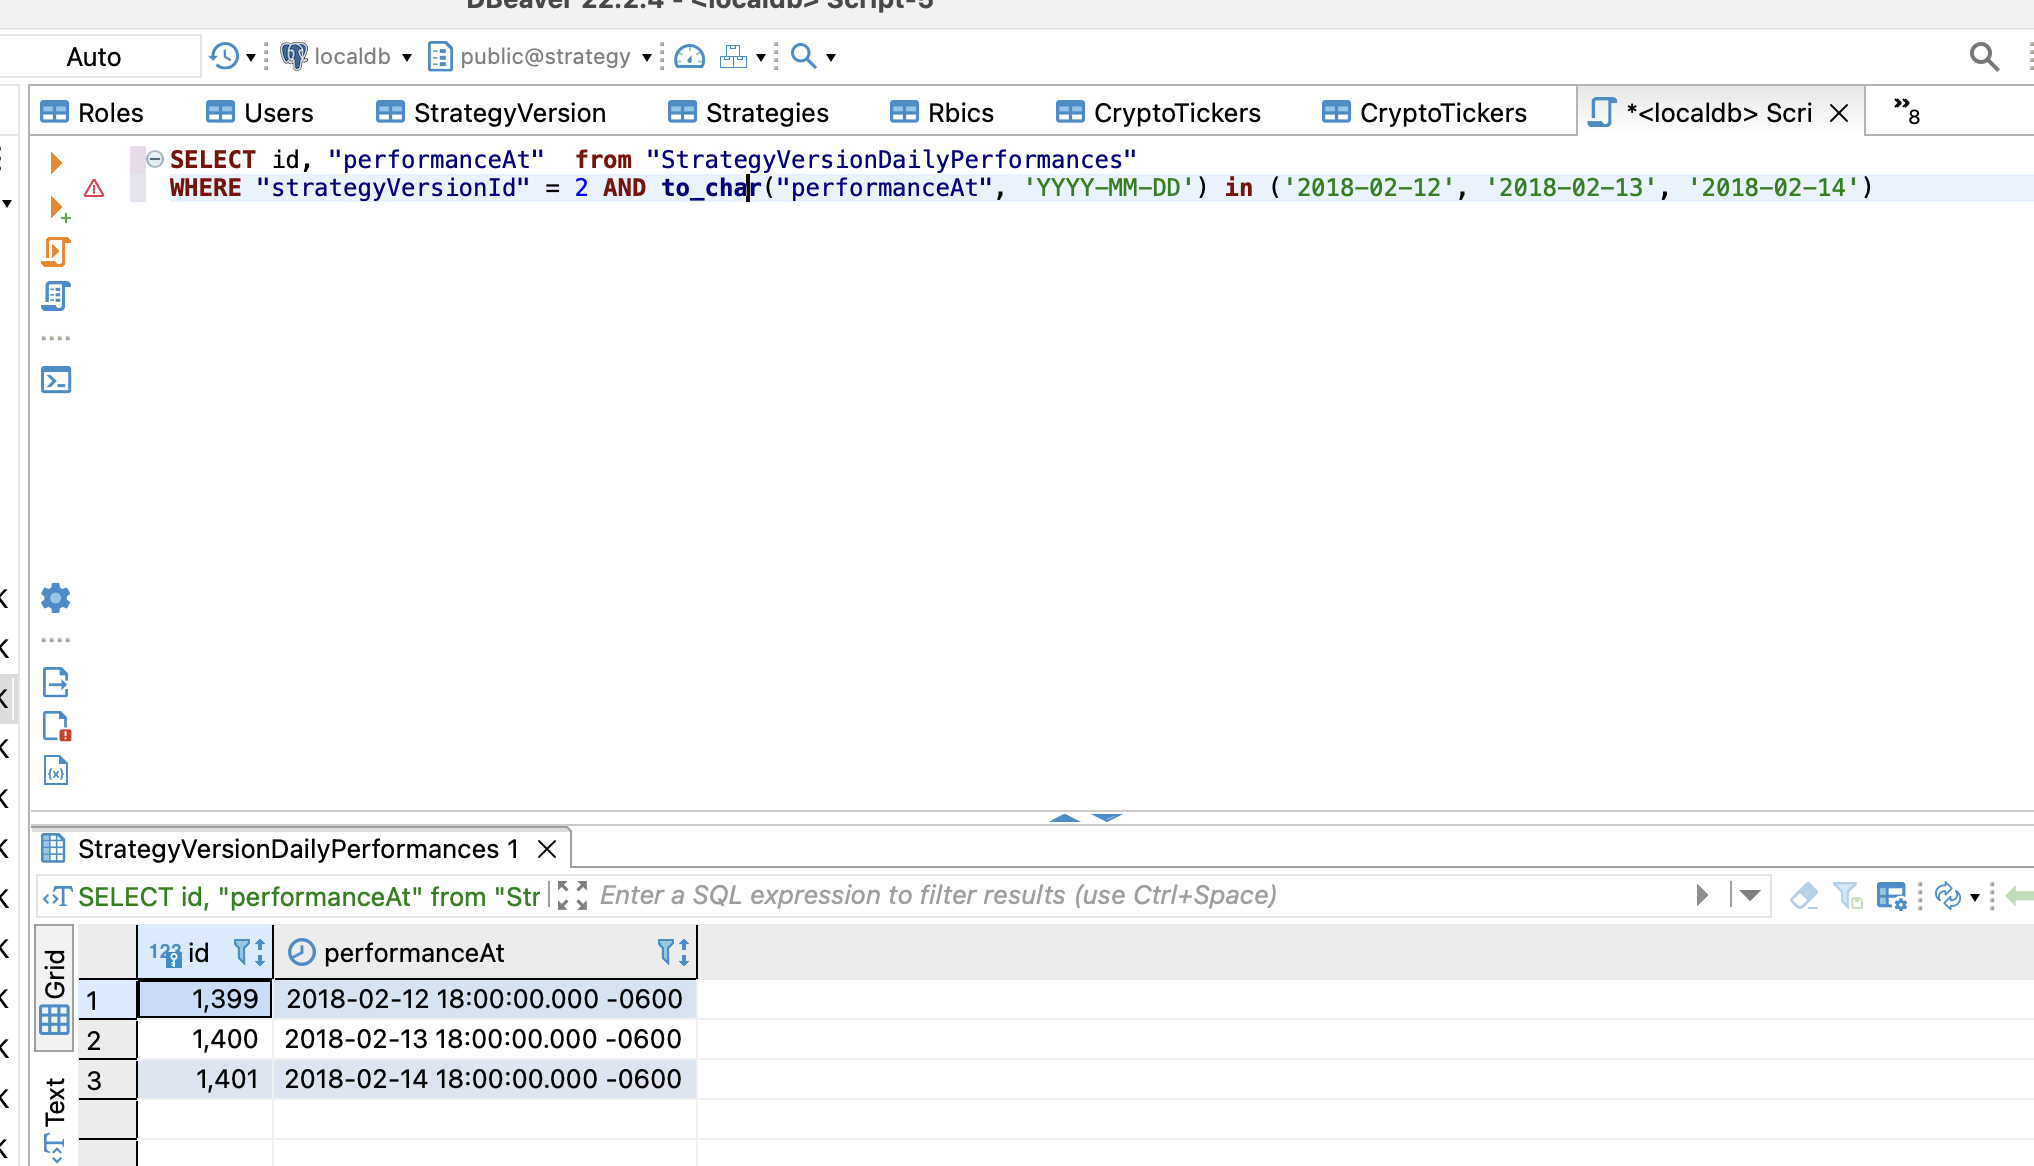Run the SQL script icon
This screenshot has height=1166, width=2034.
coord(56,252)
